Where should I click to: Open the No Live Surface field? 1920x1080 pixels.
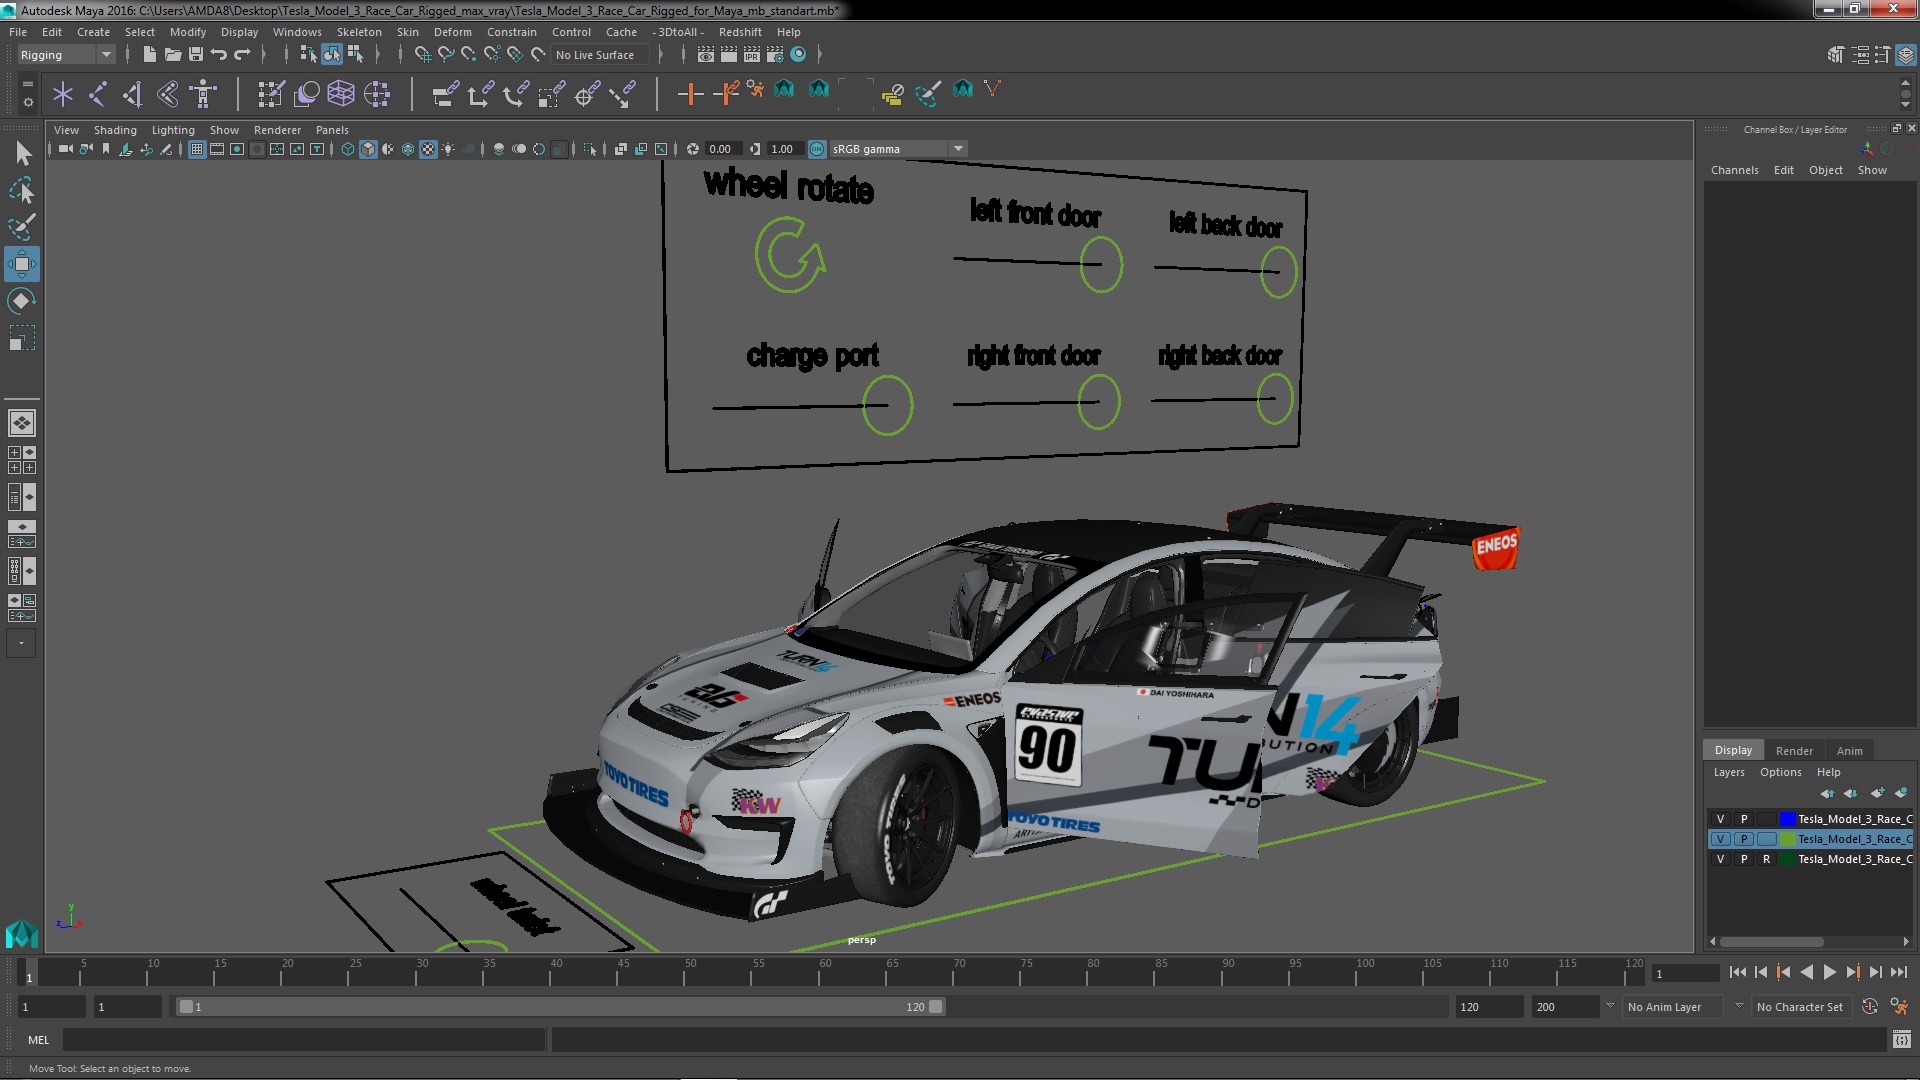click(600, 55)
